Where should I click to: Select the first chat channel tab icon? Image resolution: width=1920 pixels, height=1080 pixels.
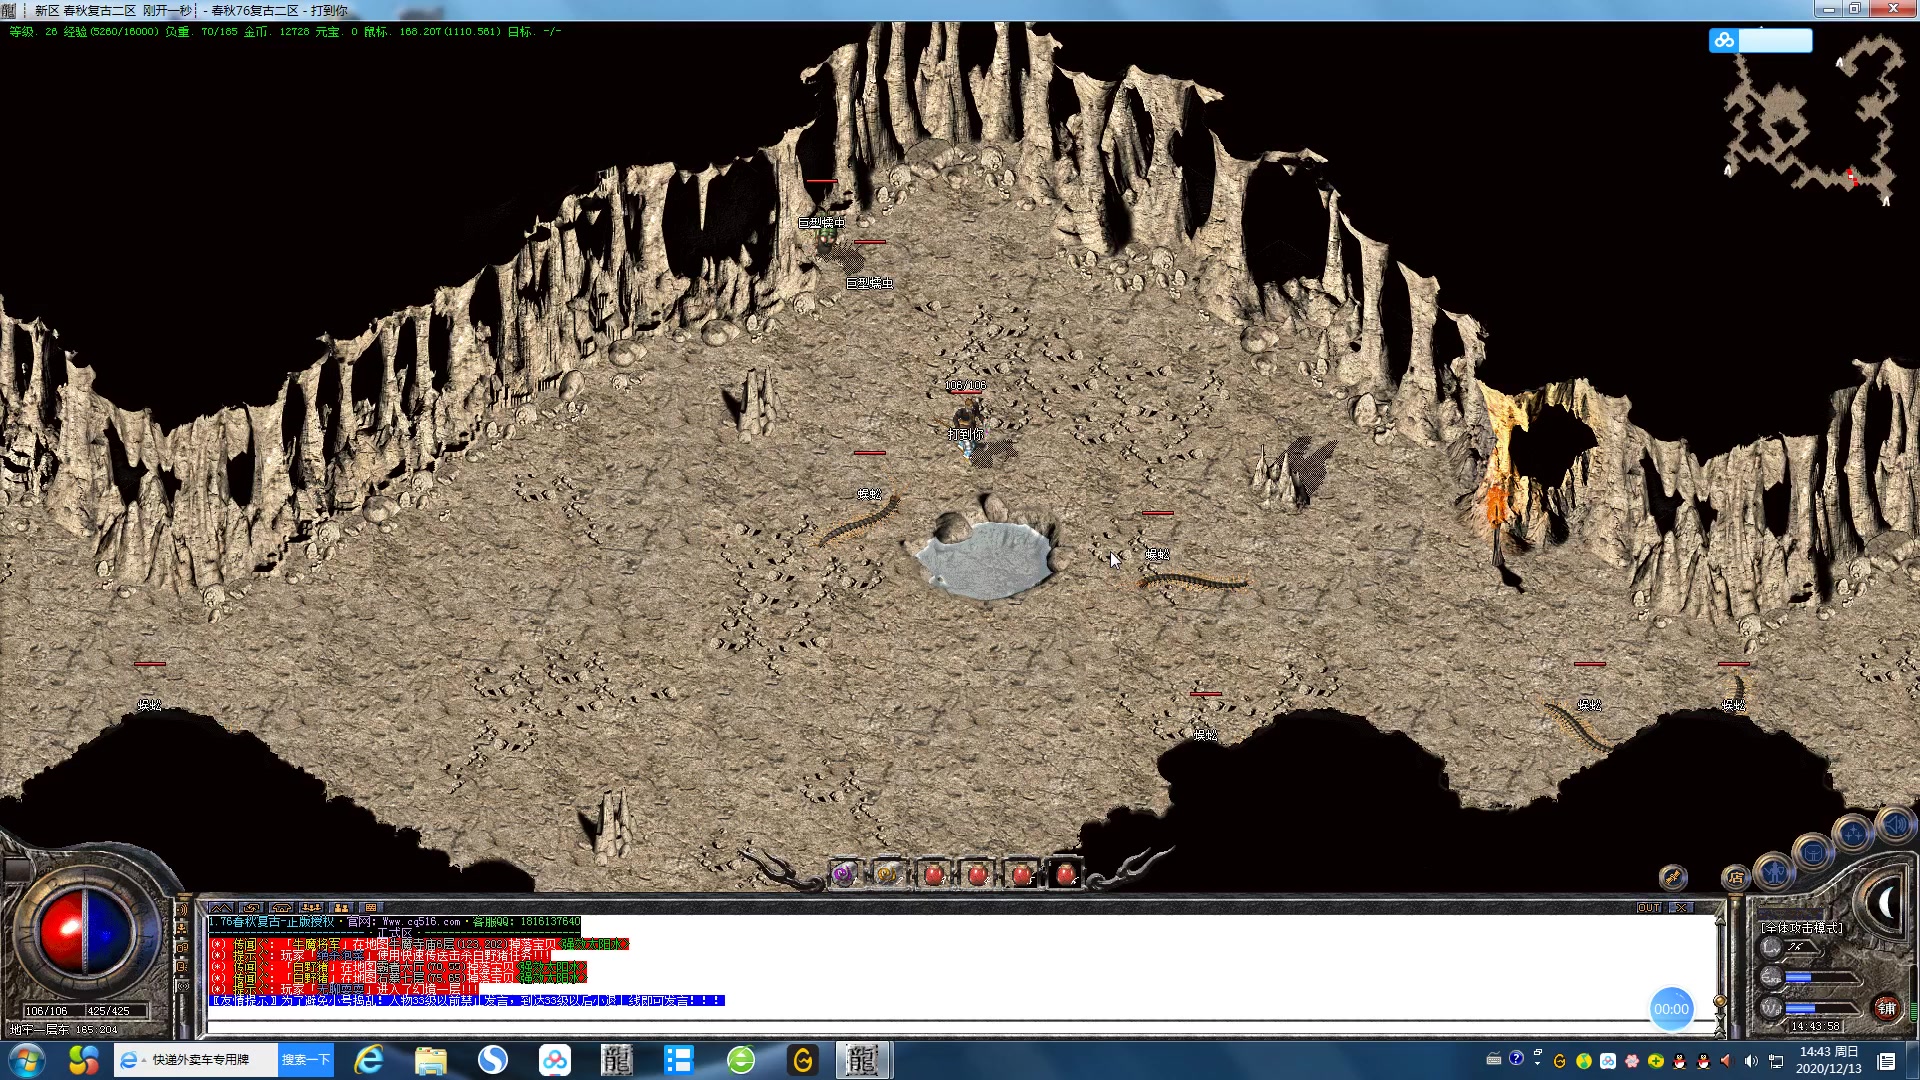tap(221, 907)
